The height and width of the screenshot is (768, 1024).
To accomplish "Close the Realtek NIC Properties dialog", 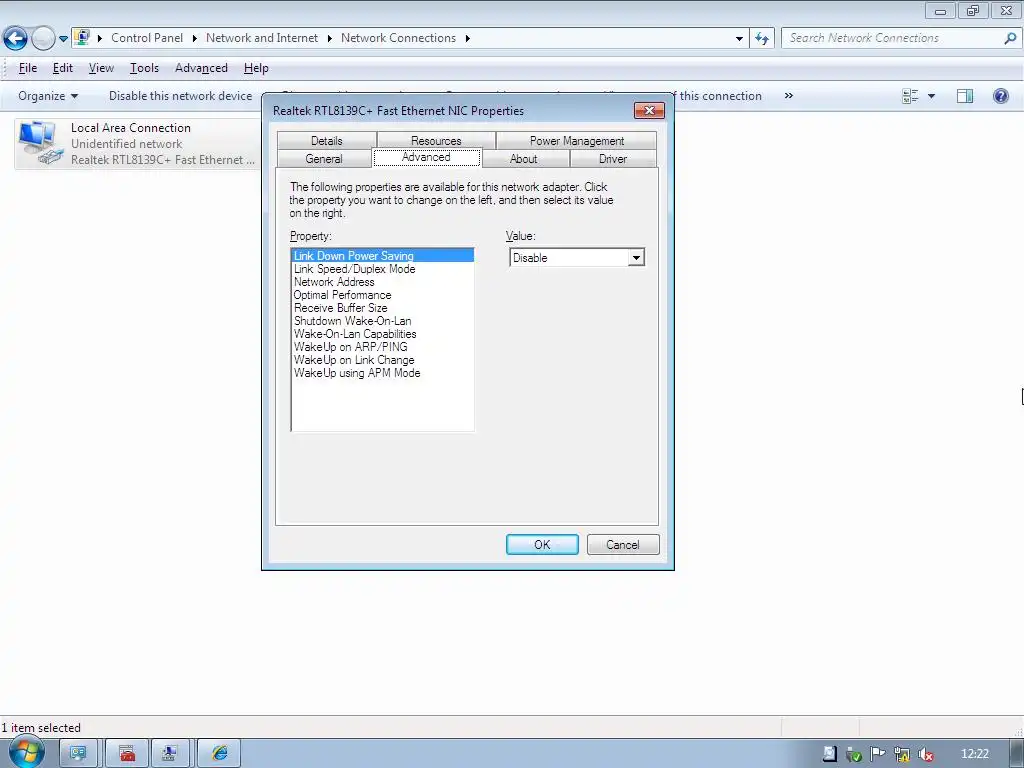I will tap(649, 110).
